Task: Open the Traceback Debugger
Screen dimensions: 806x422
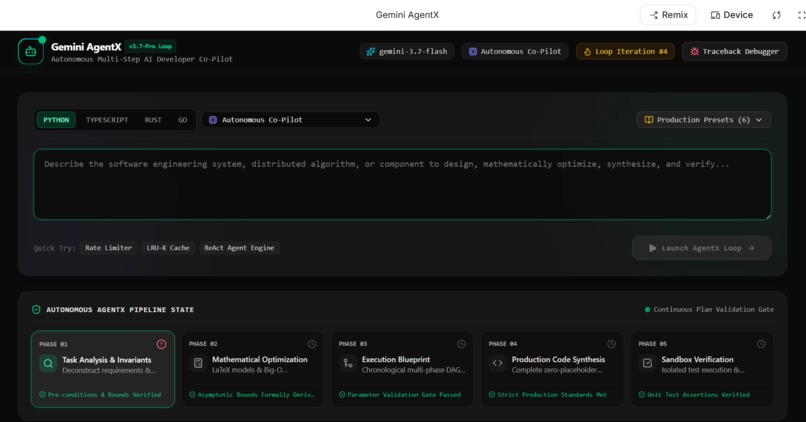Action: coord(735,51)
